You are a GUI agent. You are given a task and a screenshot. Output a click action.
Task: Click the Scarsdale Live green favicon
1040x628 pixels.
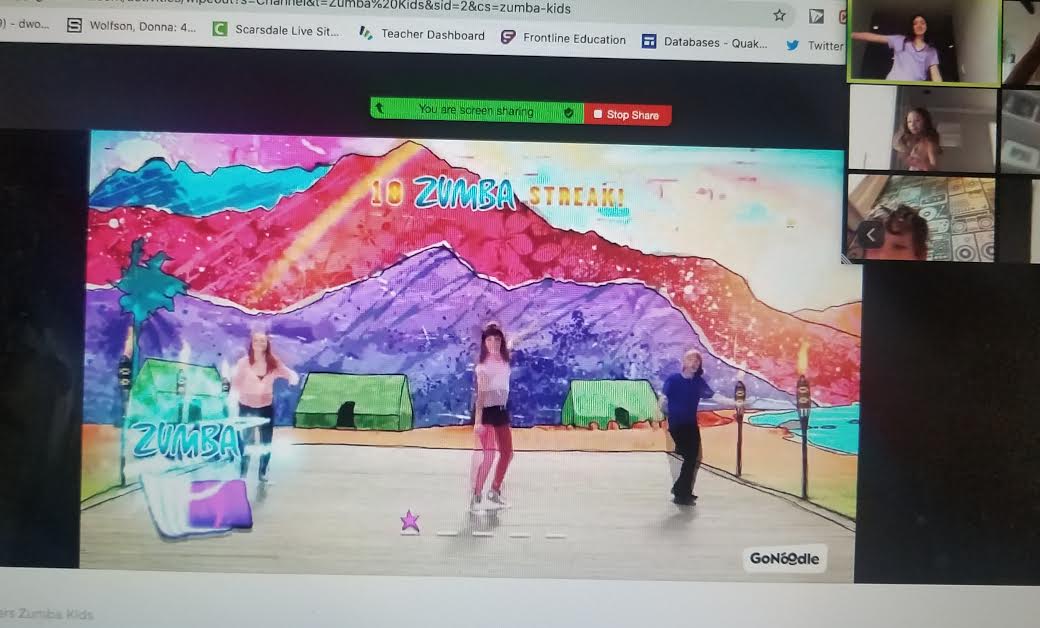pos(220,29)
